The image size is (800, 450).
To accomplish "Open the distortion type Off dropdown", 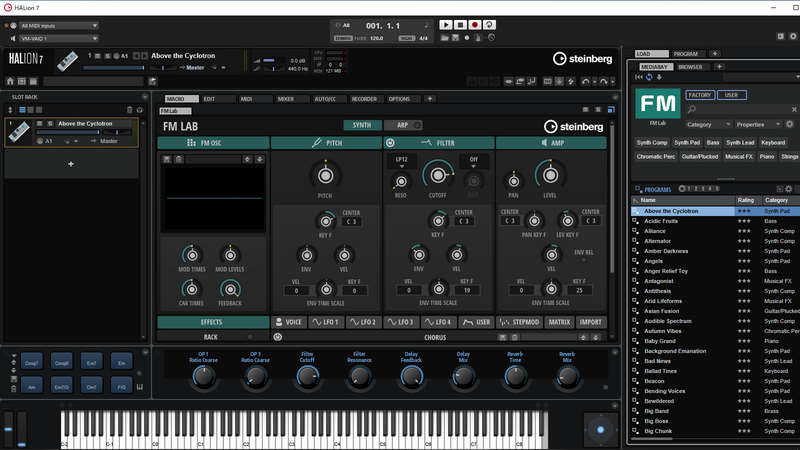I will point(473,161).
